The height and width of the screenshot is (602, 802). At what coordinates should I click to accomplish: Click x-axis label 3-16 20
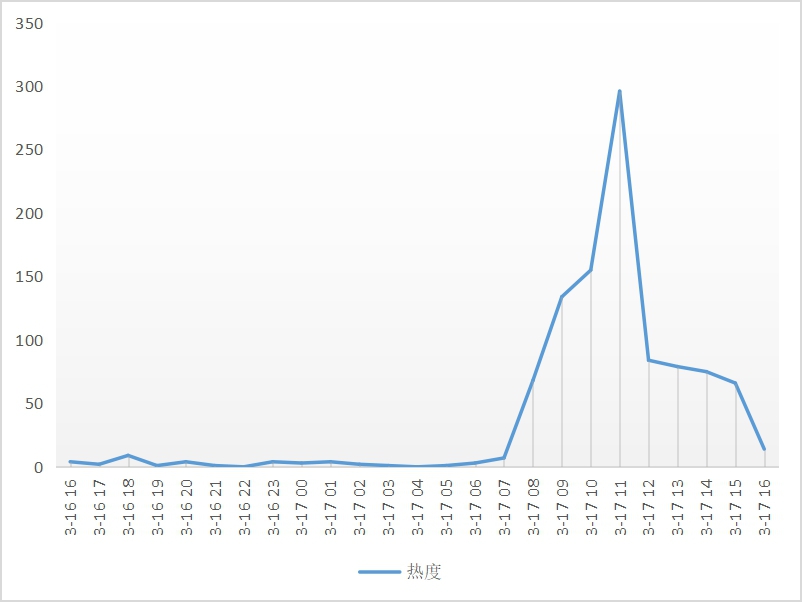pyautogui.click(x=186, y=507)
